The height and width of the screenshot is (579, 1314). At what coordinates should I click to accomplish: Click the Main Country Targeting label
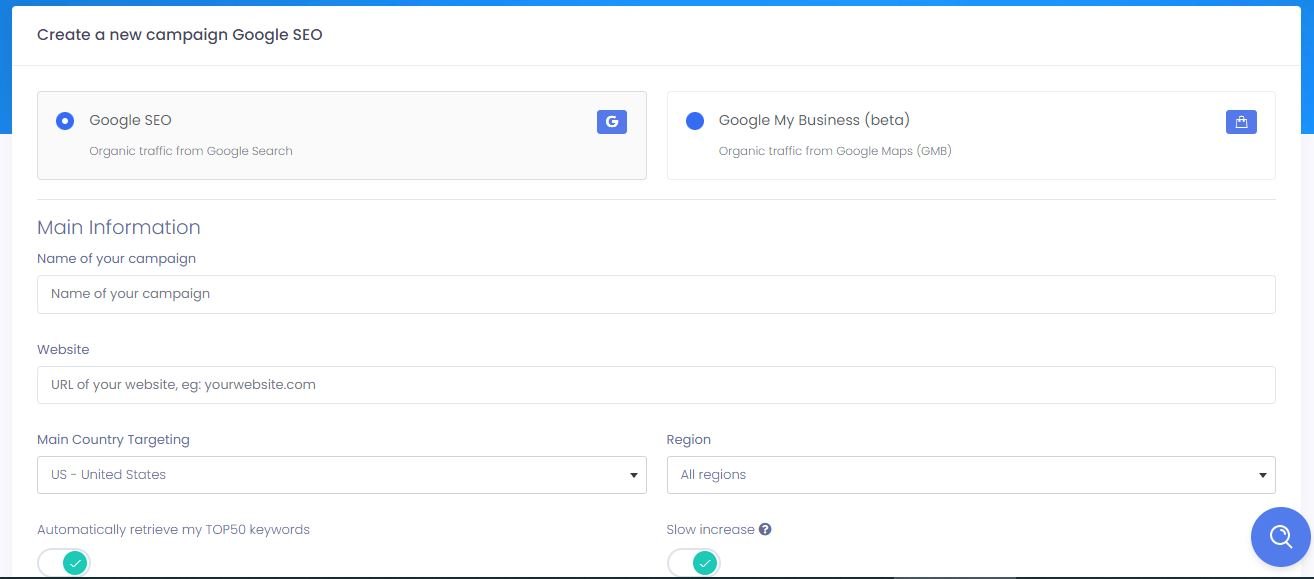113,439
